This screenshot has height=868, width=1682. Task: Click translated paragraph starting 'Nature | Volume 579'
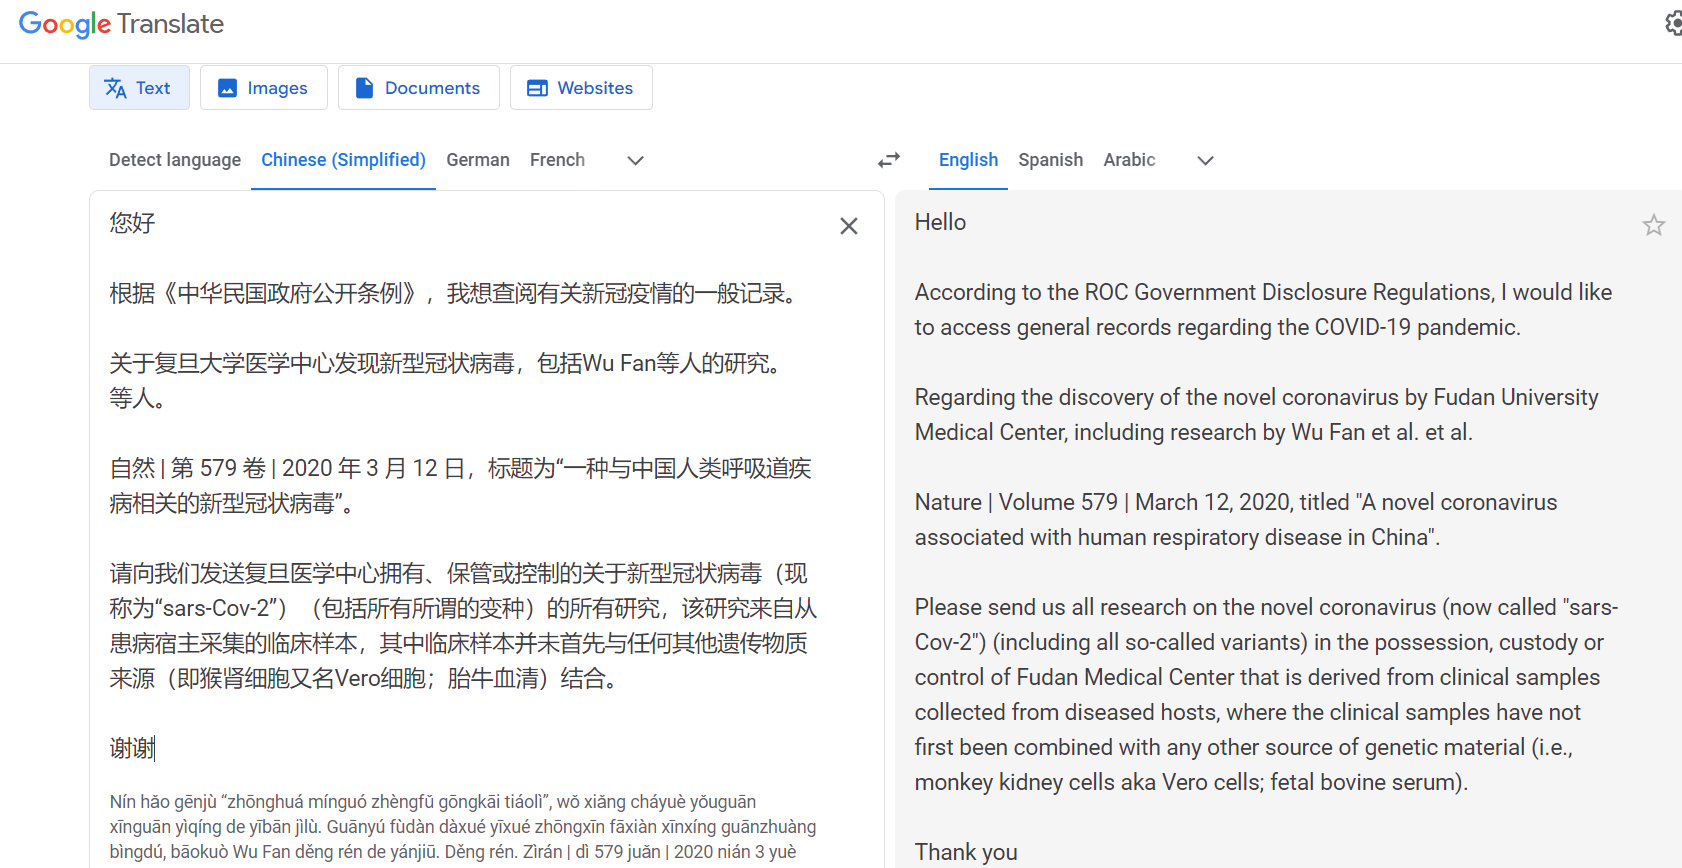[1236, 520]
